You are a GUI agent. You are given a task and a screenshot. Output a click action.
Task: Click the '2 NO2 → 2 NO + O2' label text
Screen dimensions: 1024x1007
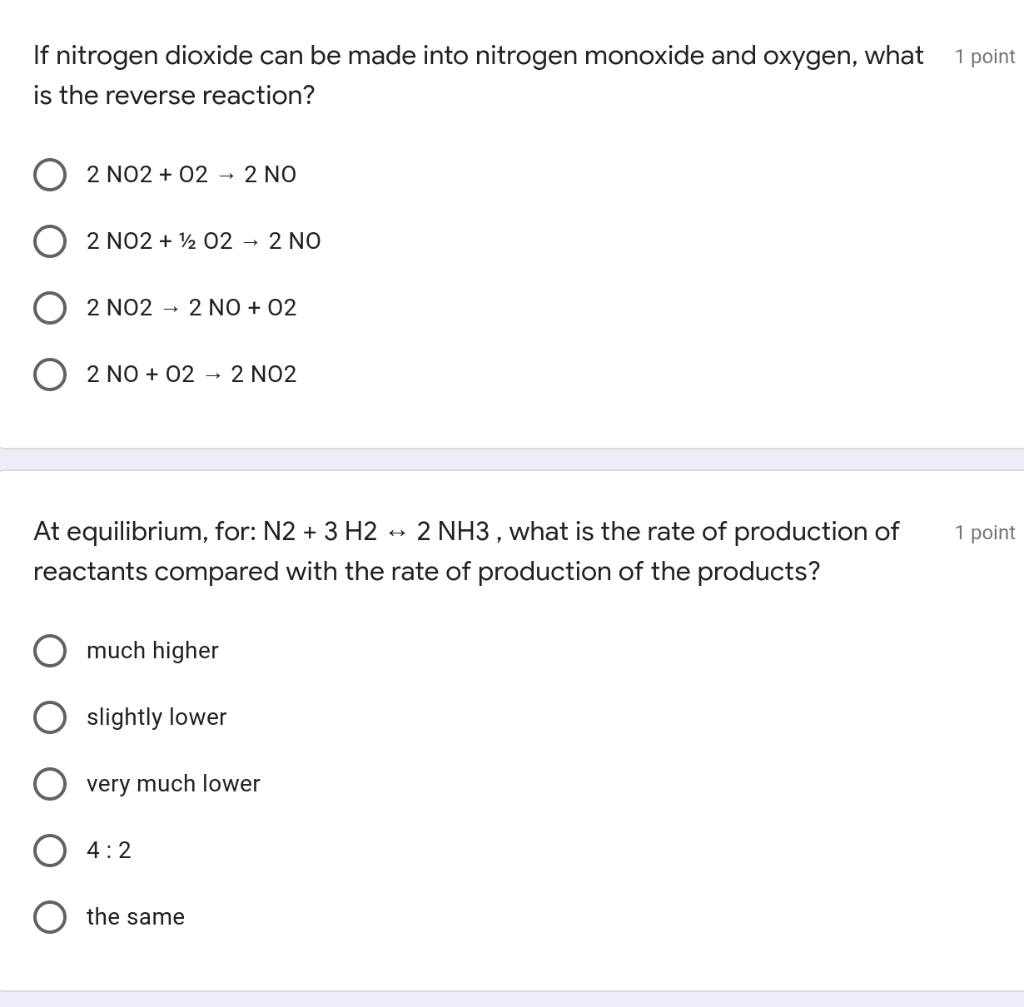point(191,308)
